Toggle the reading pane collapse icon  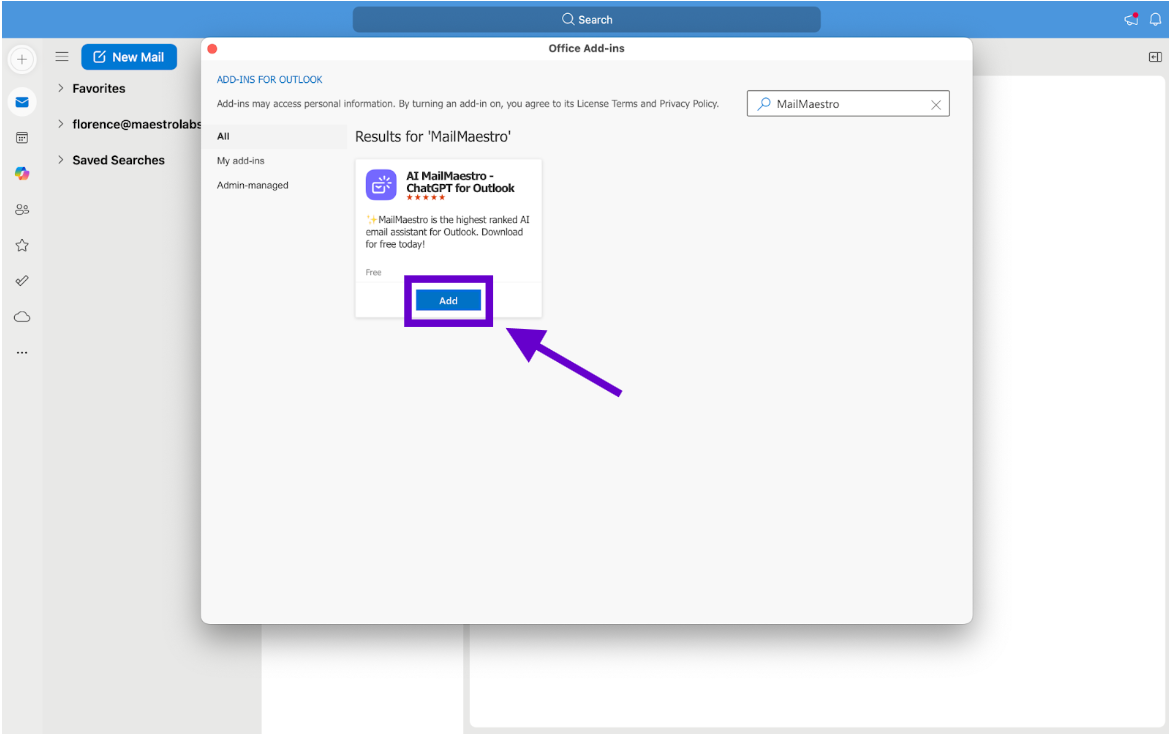click(x=1155, y=57)
